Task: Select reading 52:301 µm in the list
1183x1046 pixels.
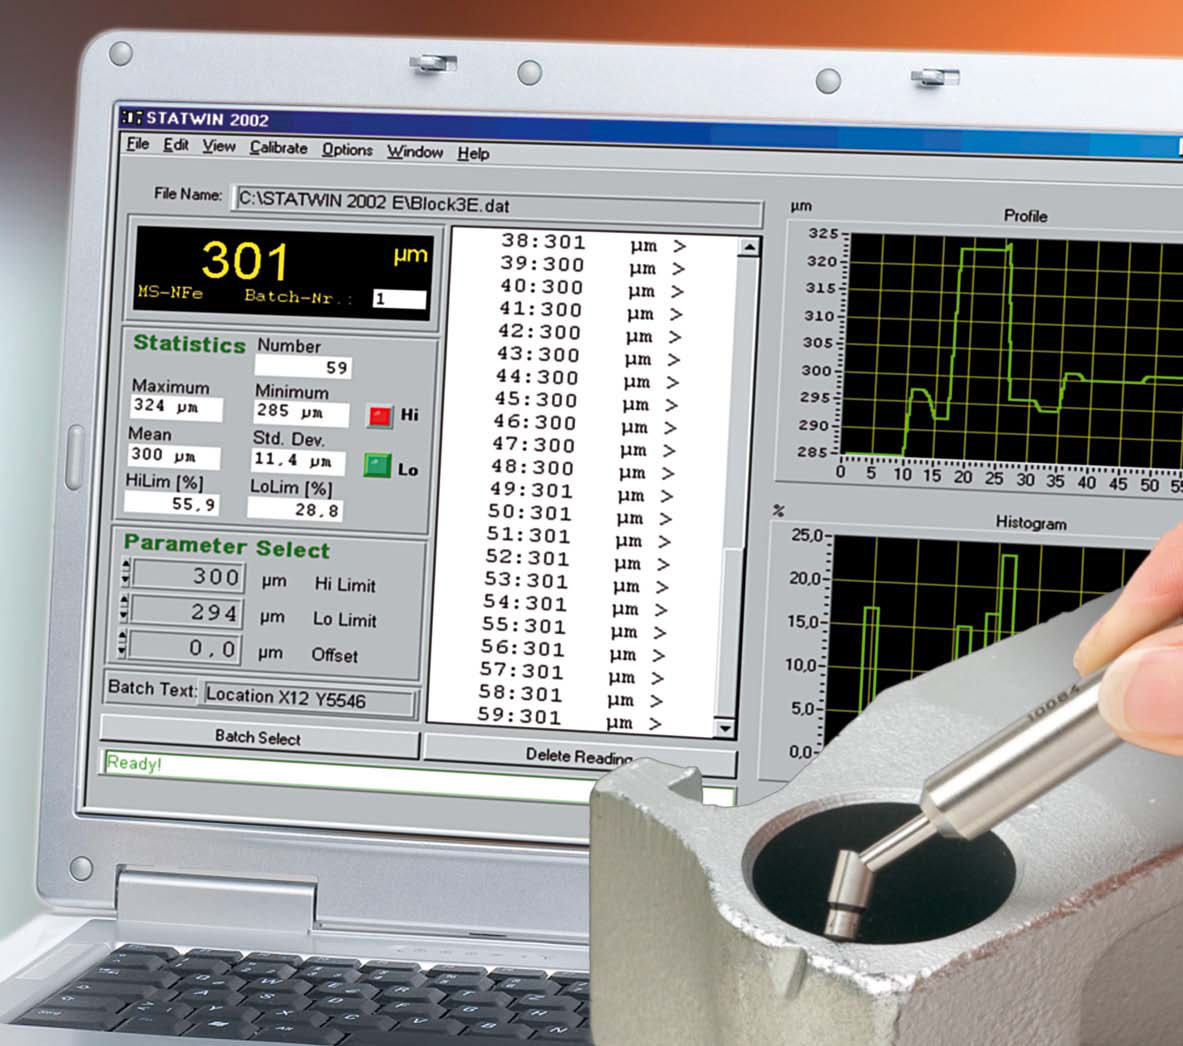Action: [x=578, y=560]
